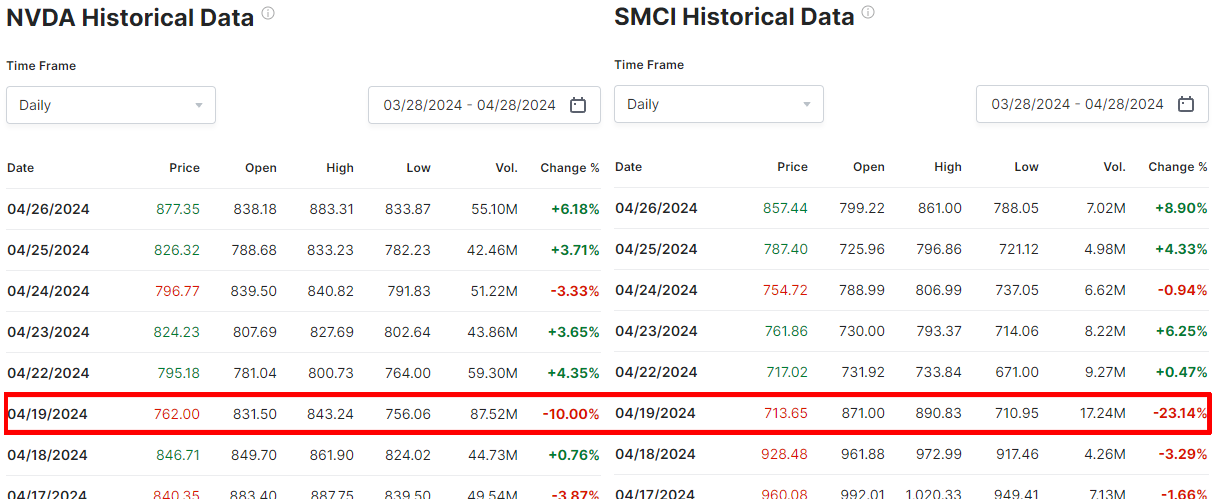The image size is (1217, 499).
Task: Click the Price column header in SMCI table
Action: tap(792, 167)
